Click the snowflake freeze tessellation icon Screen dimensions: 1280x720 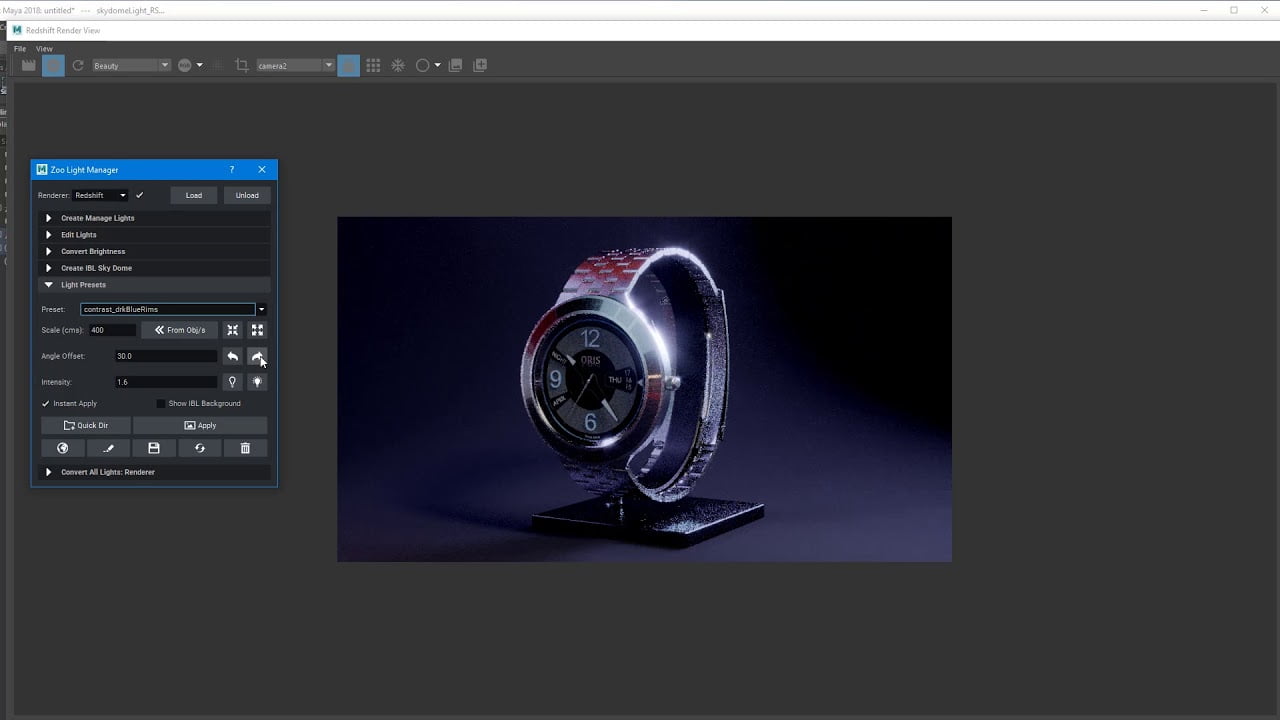click(x=398, y=65)
